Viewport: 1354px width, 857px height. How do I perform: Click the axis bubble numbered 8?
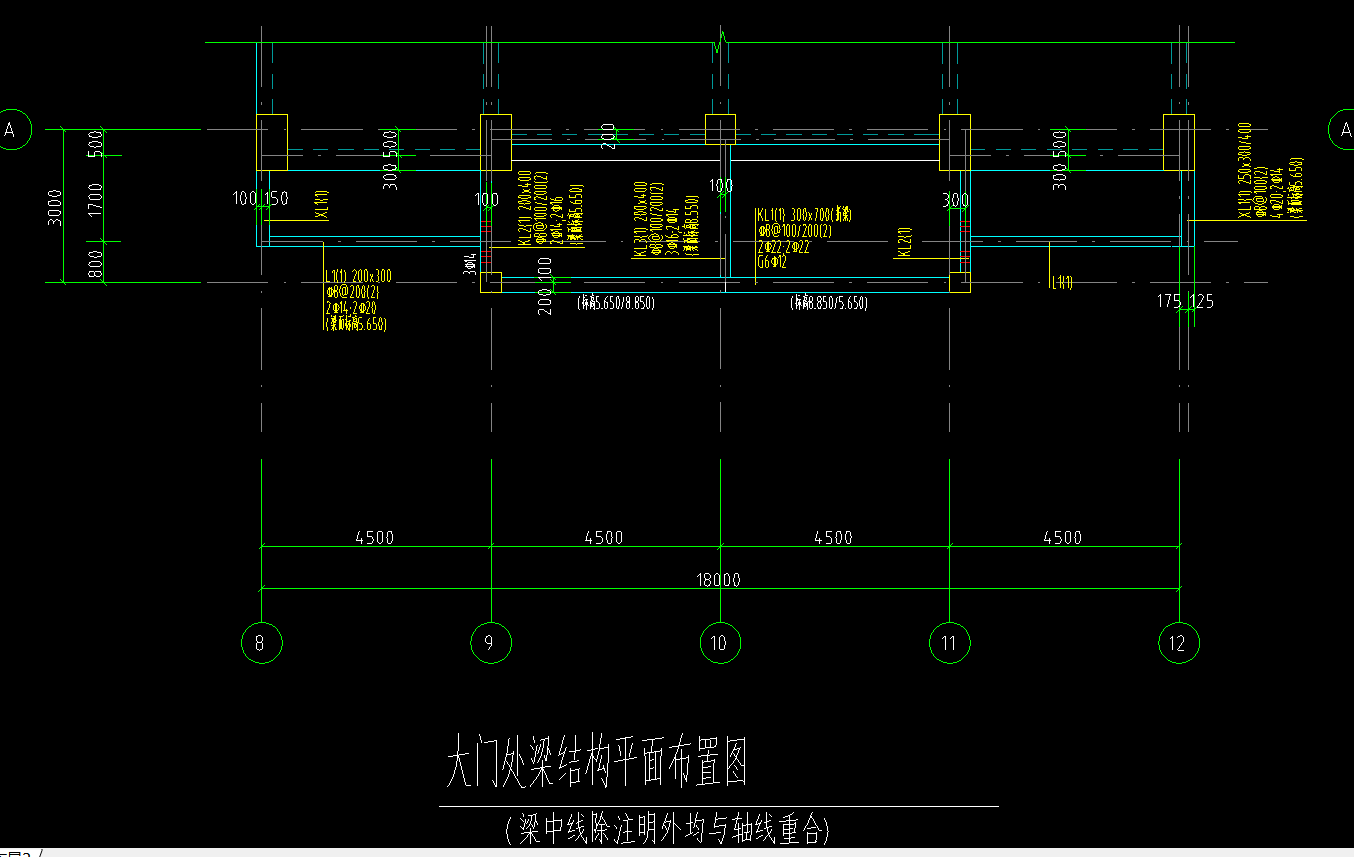261,643
